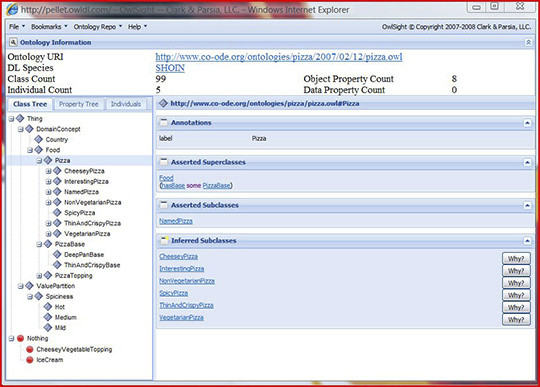Screen dimensions: 540x387
Task: Expand the VegetarianPizza tree node
Action: click(49, 234)
